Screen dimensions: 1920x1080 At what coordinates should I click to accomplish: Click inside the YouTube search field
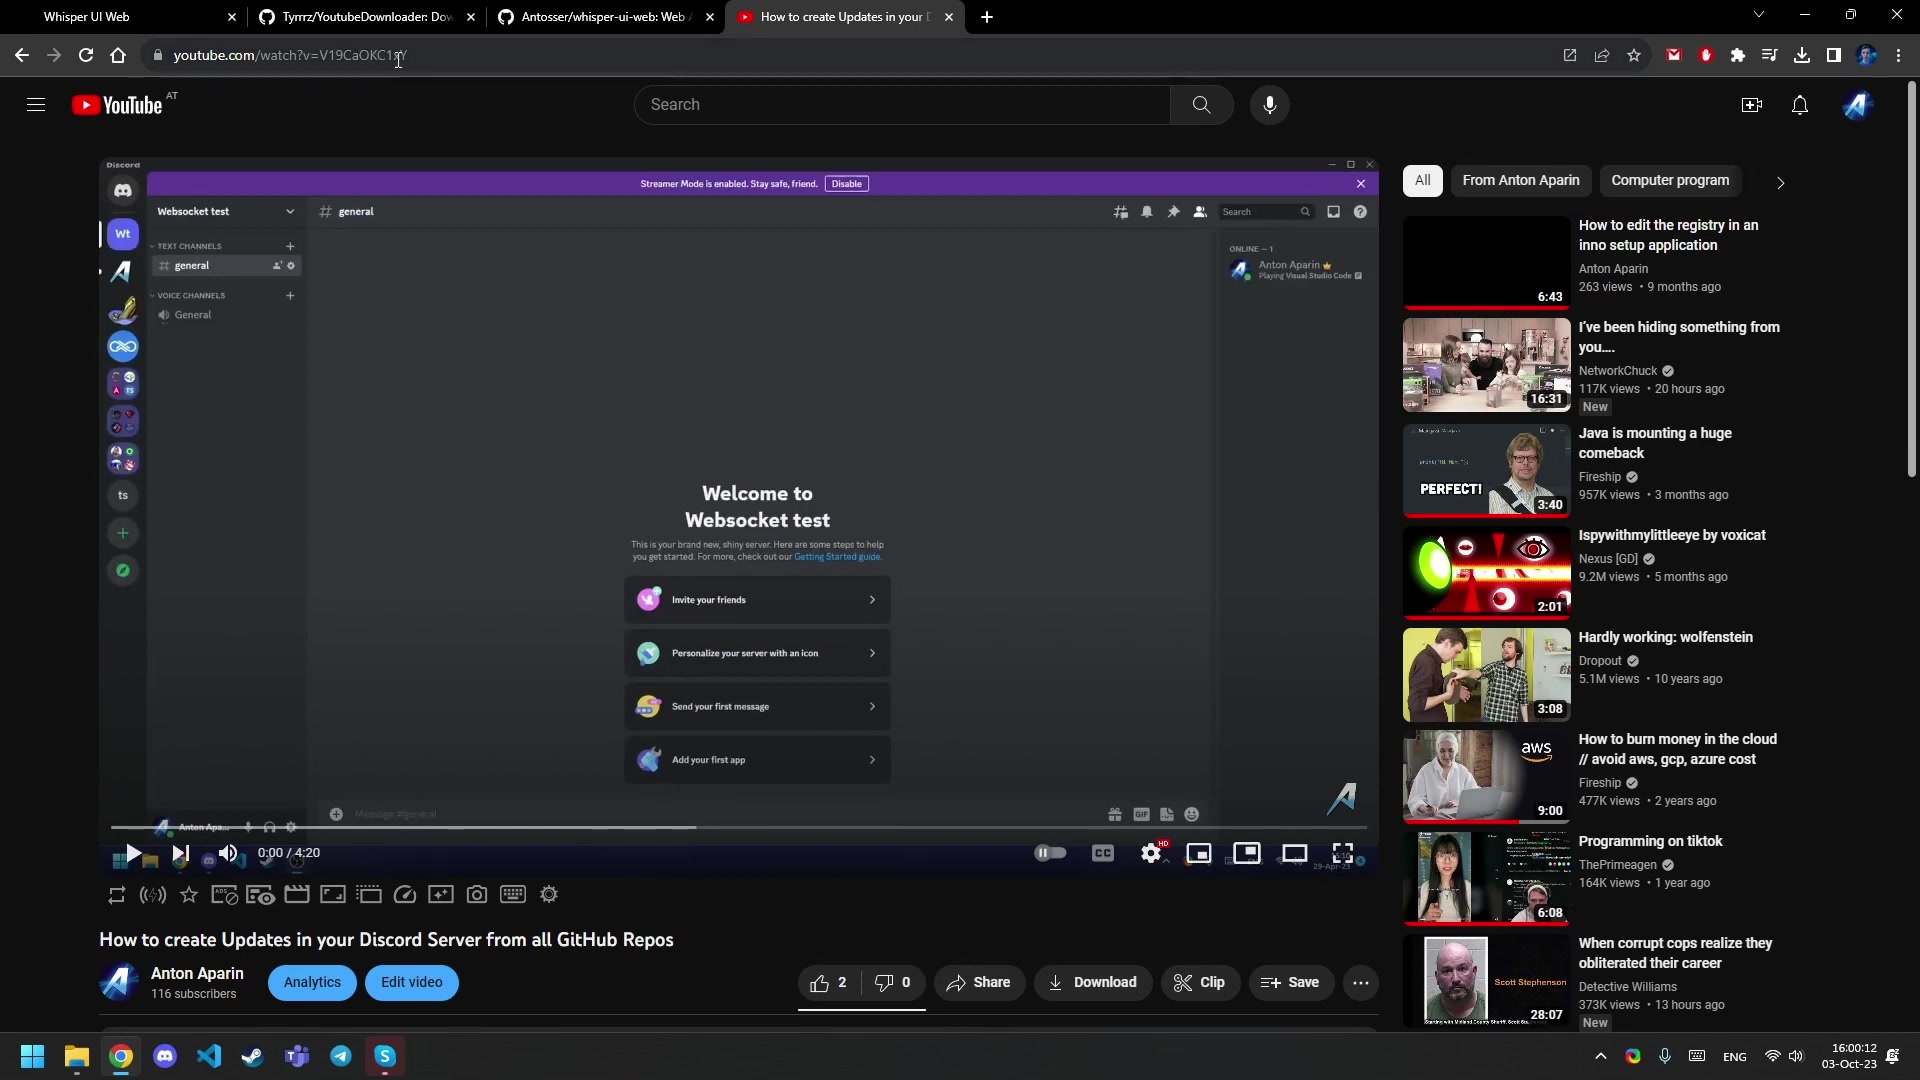[900, 104]
